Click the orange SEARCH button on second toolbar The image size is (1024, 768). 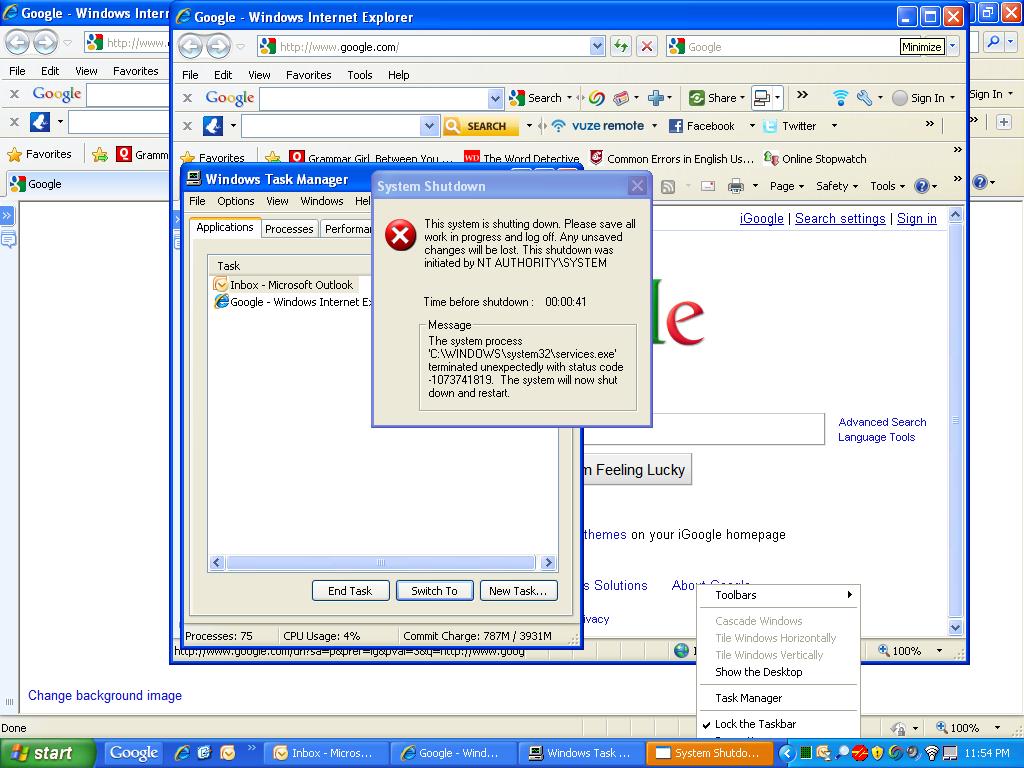[481, 125]
